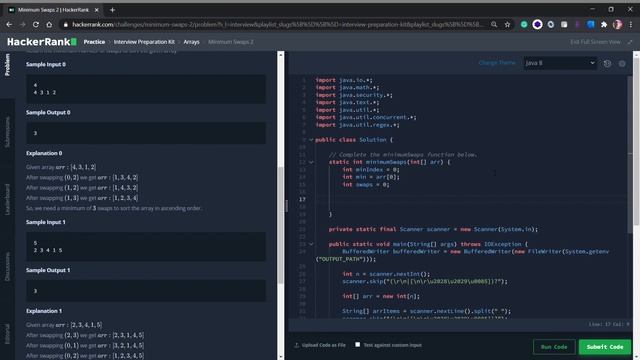
Task: Click the problem pane scrollbar down arrow
Action: point(280,357)
